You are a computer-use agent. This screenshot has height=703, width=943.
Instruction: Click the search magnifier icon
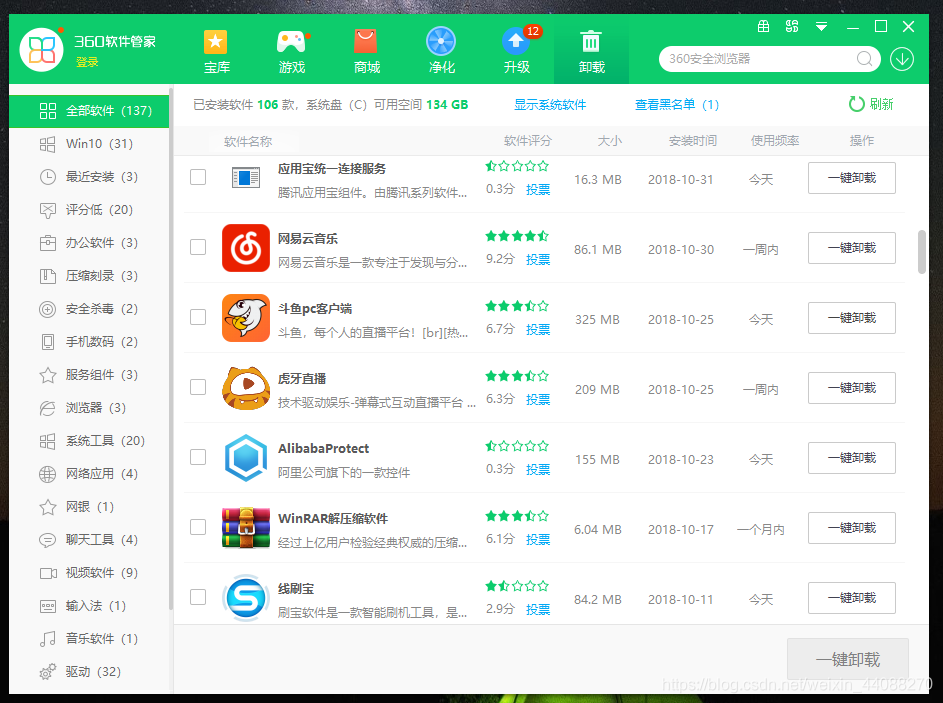click(x=865, y=59)
